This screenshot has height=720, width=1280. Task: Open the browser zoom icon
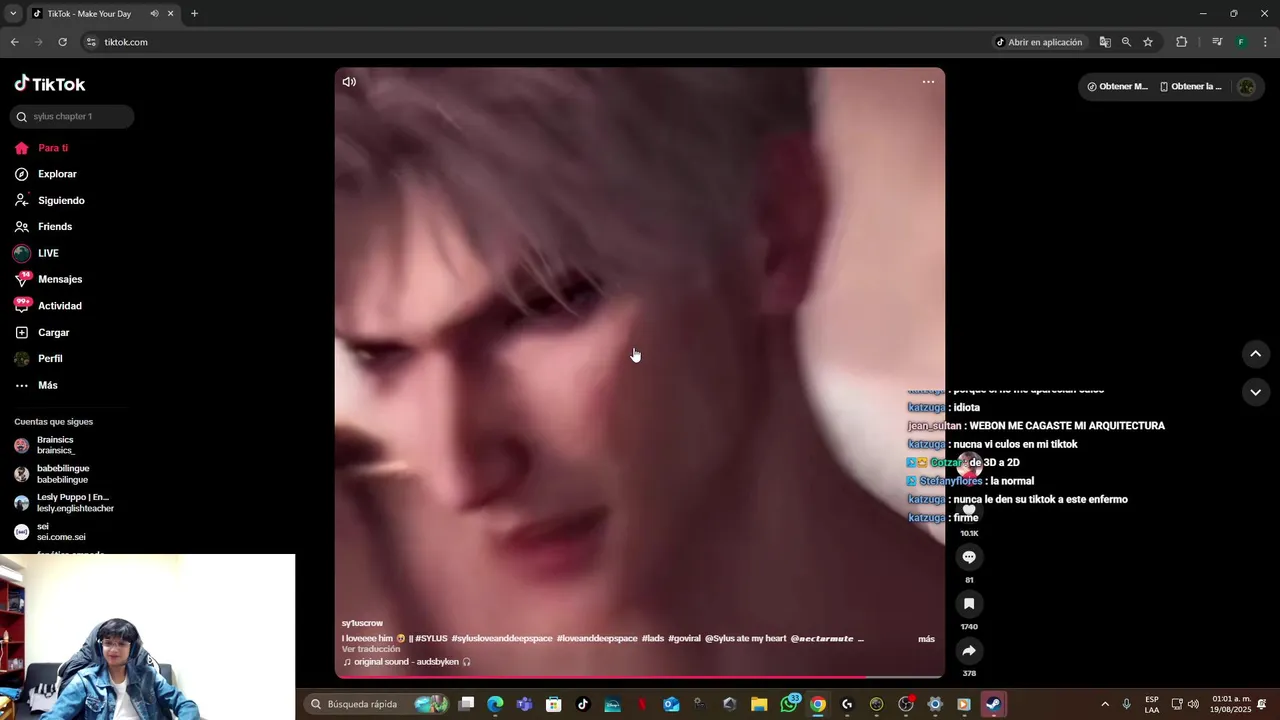point(1126,42)
